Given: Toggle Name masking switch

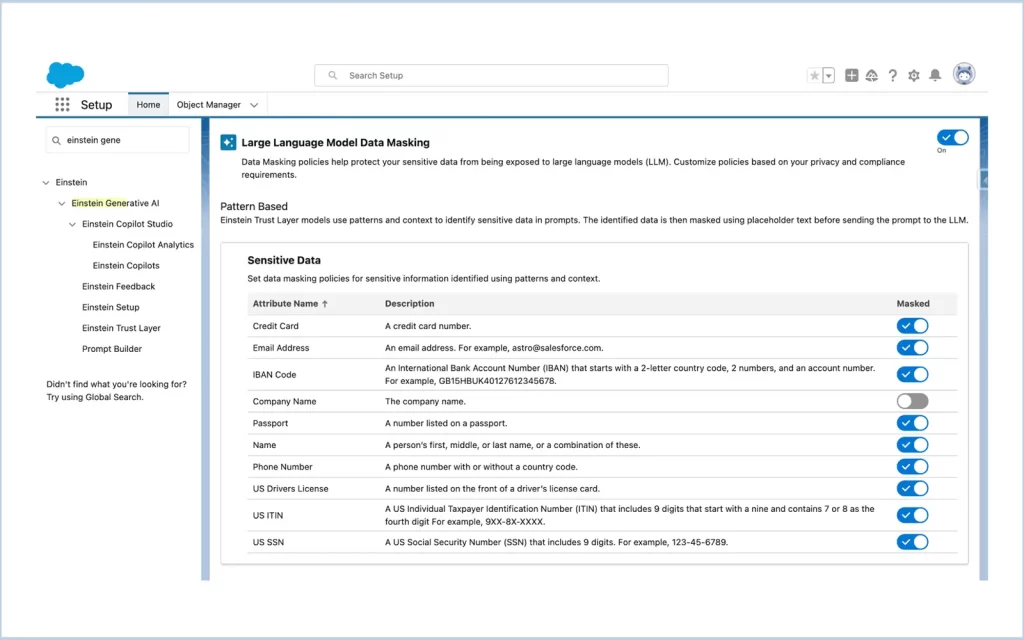Looking at the screenshot, I should click(x=912, y=445).
